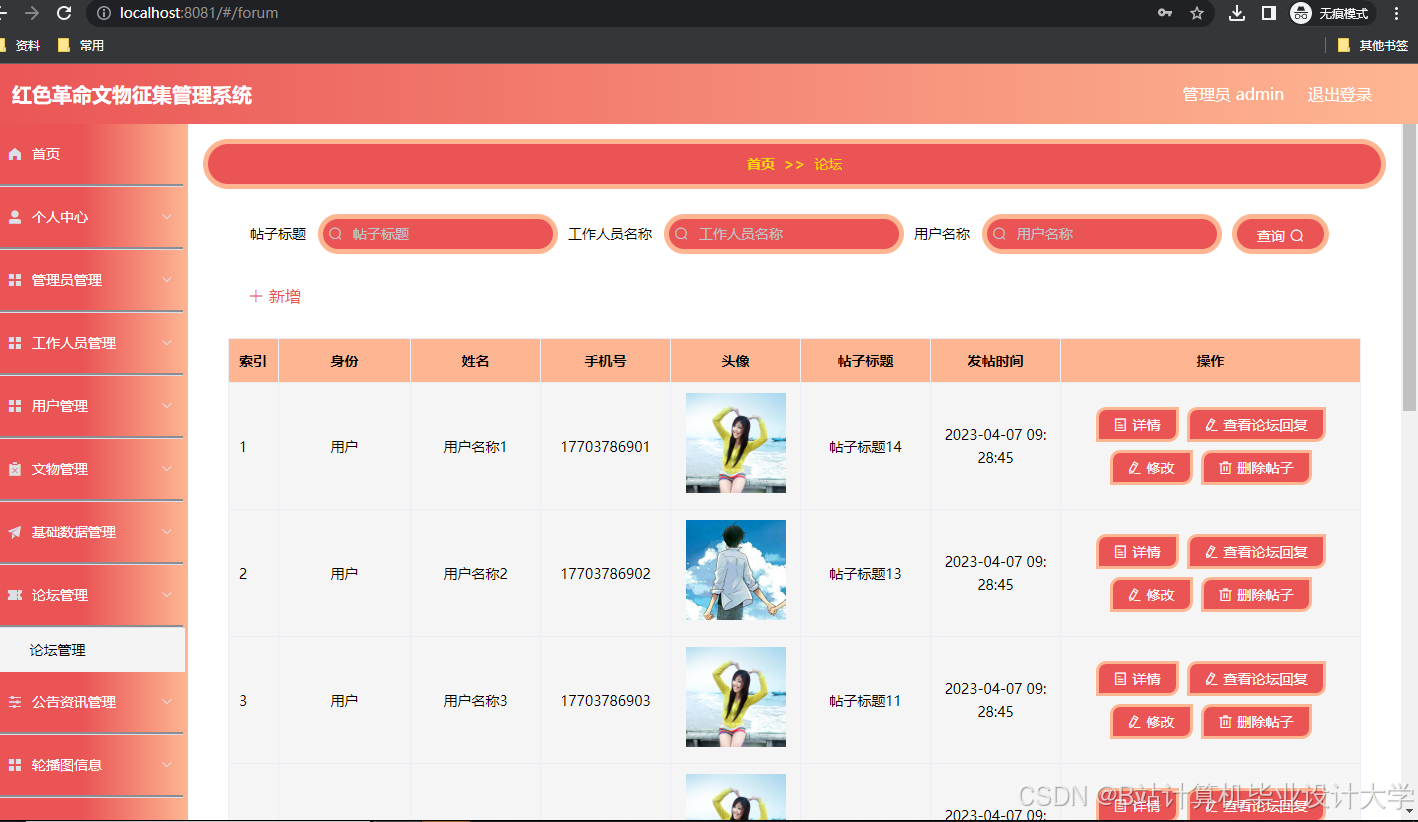Expand 公告资讯管理 chevron

tap(167, 702)
